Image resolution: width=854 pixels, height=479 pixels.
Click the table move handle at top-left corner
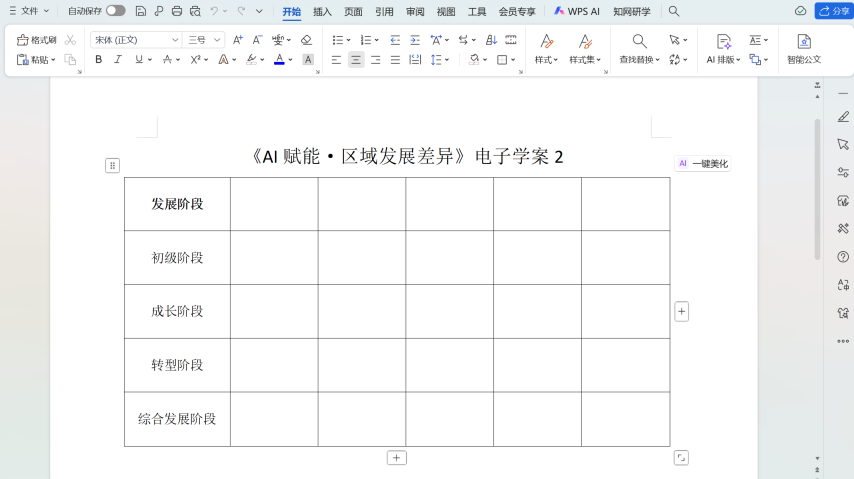pyautogui.click(x=112, y=165)
